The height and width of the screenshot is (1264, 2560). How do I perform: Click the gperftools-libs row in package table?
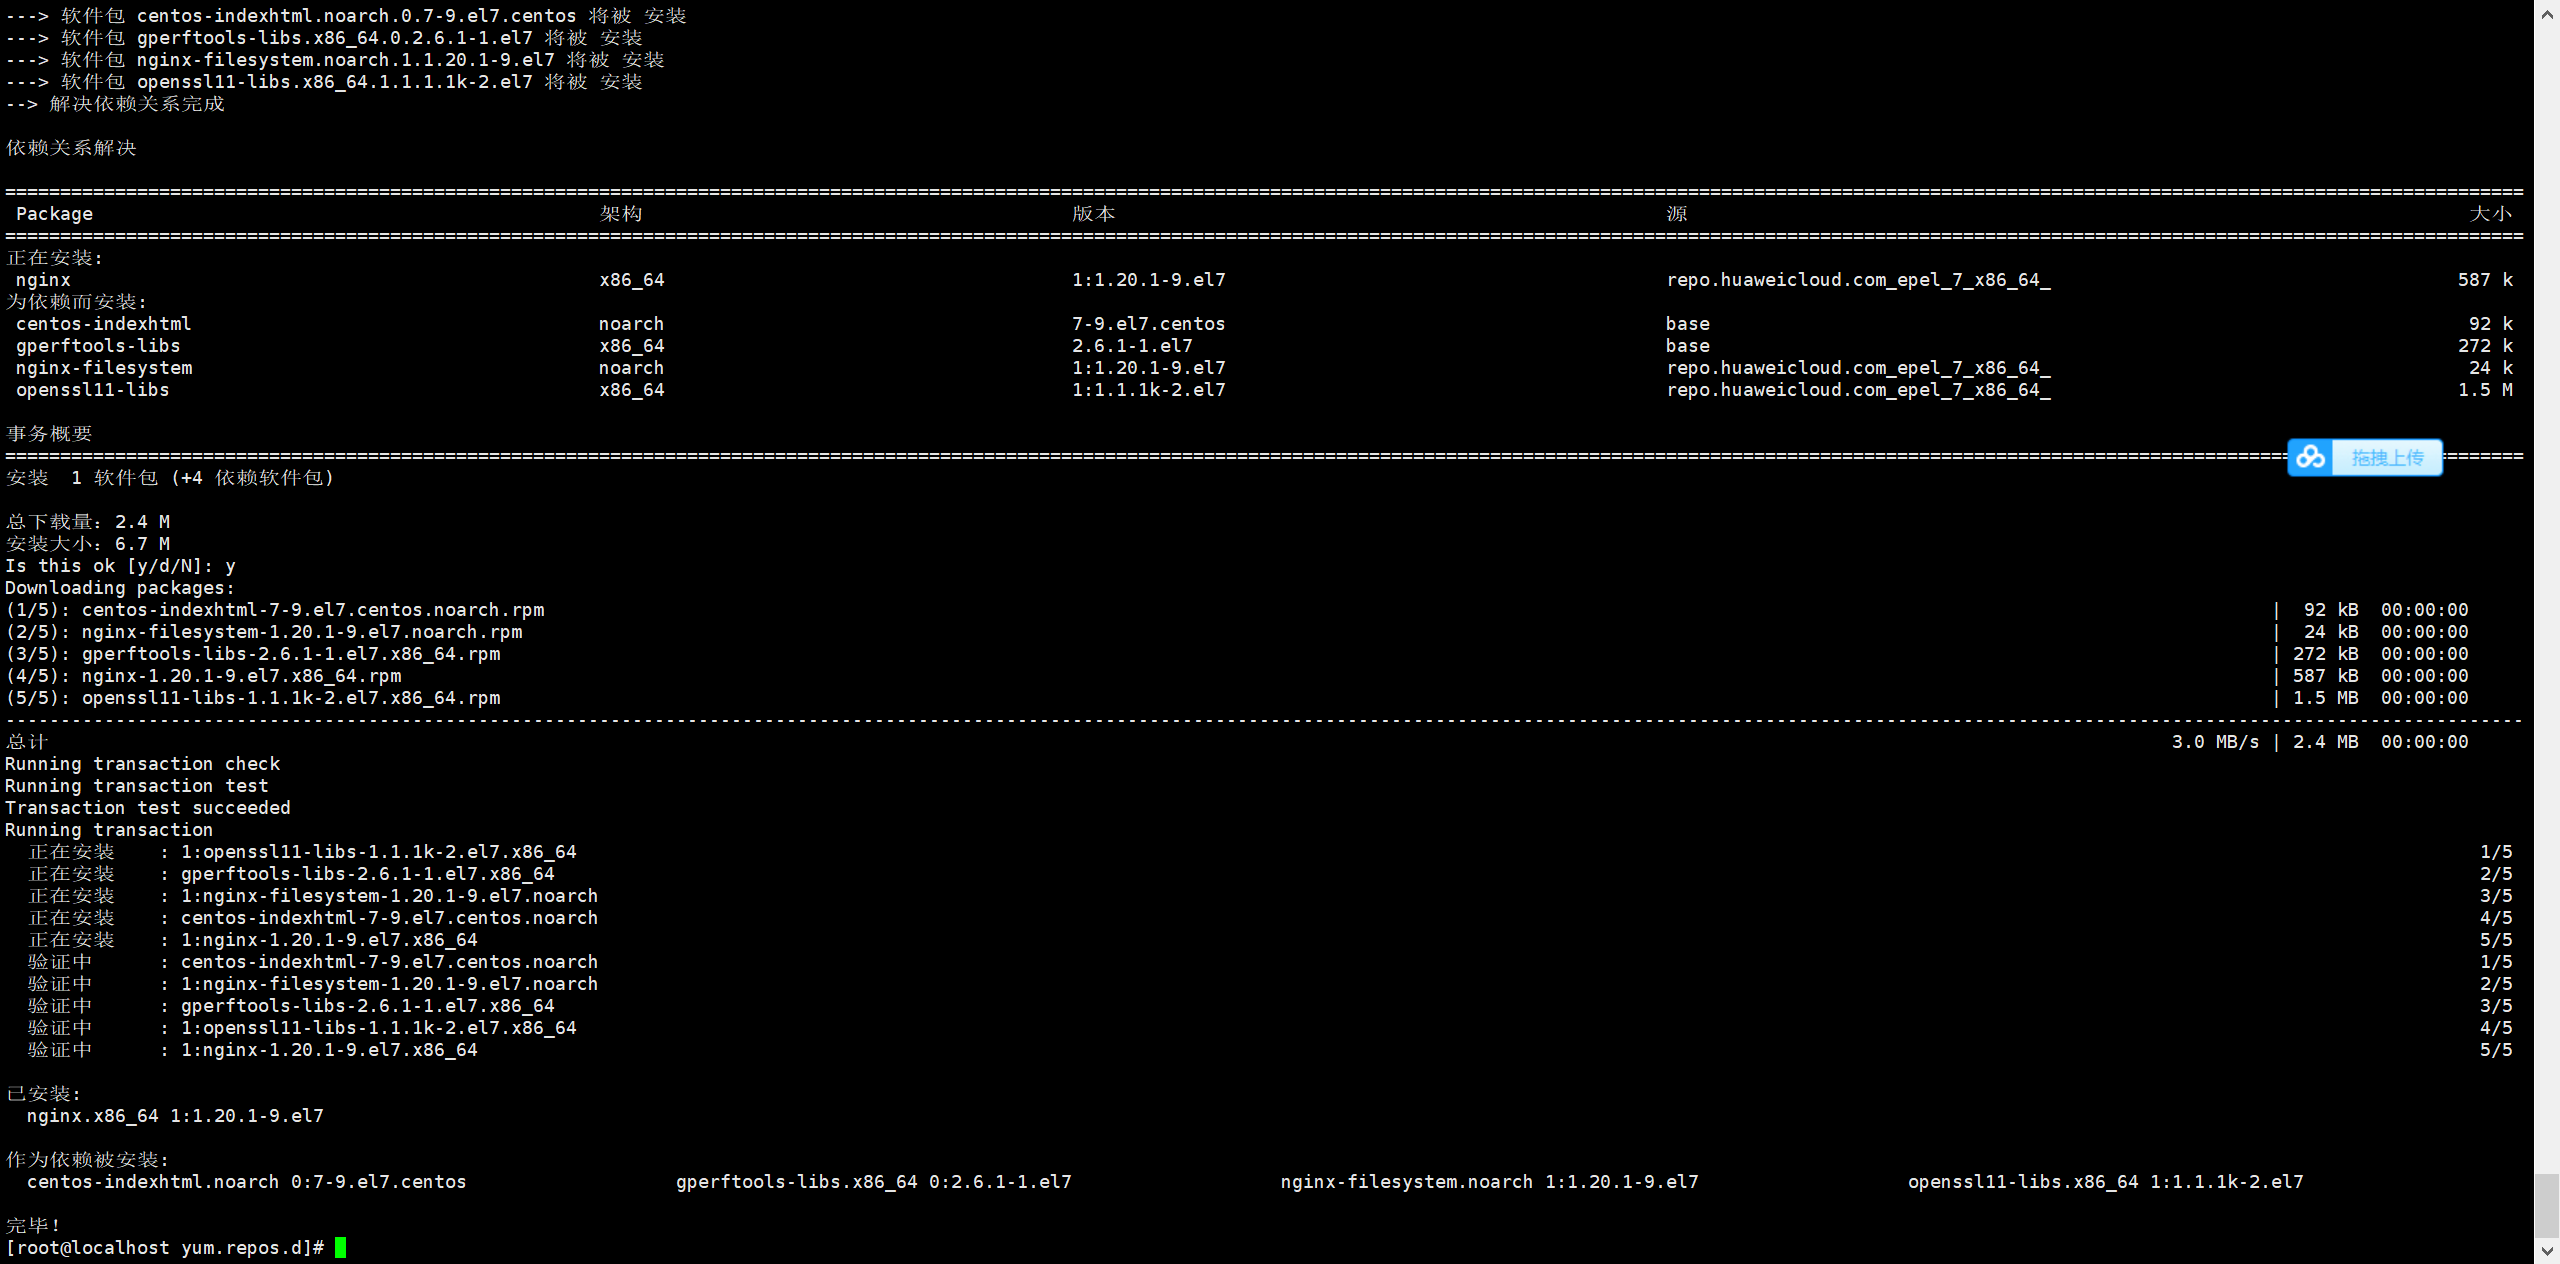pyautogui.click(x=98, y=346)
